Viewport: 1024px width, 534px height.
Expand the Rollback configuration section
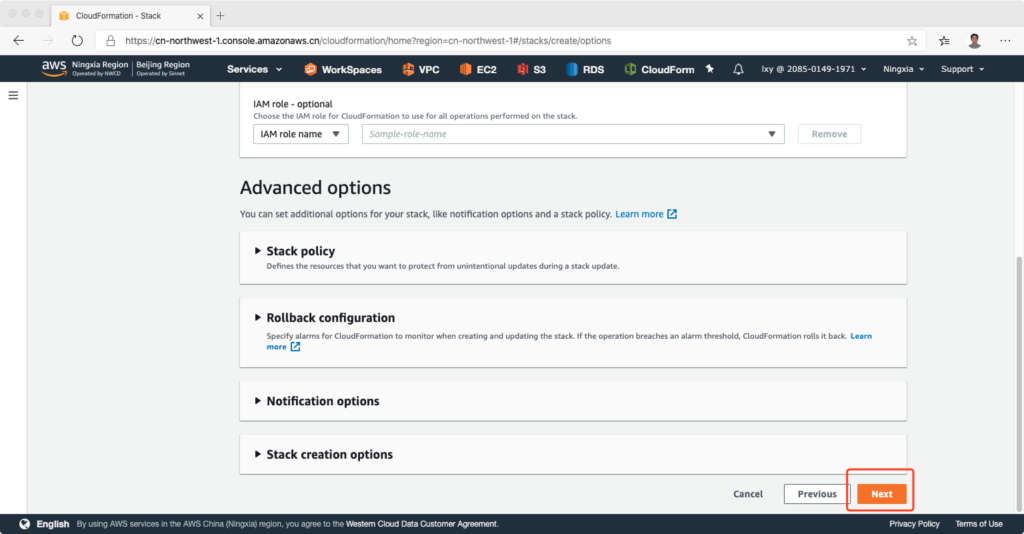330,318
